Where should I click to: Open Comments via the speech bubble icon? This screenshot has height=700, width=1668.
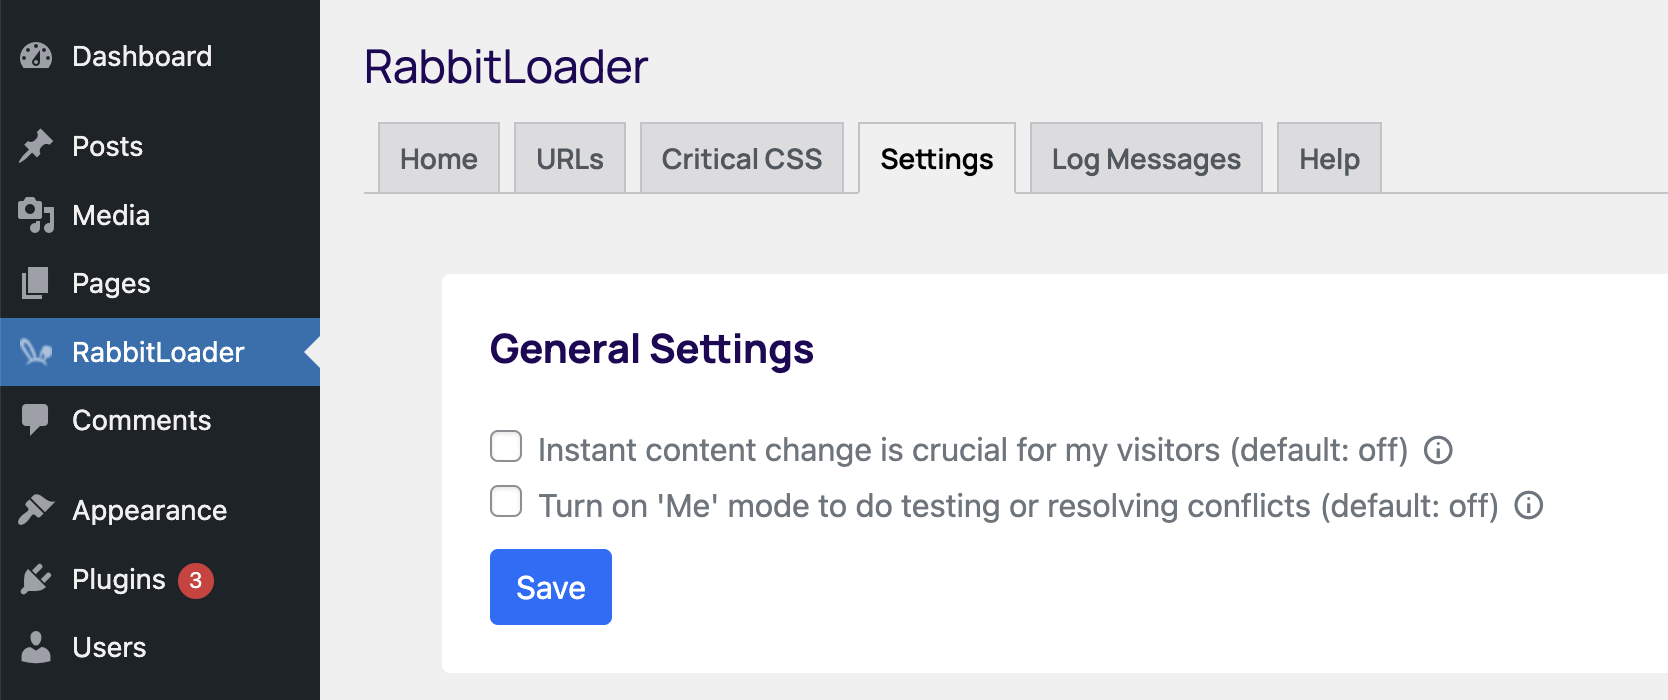(x=36, y=420)
